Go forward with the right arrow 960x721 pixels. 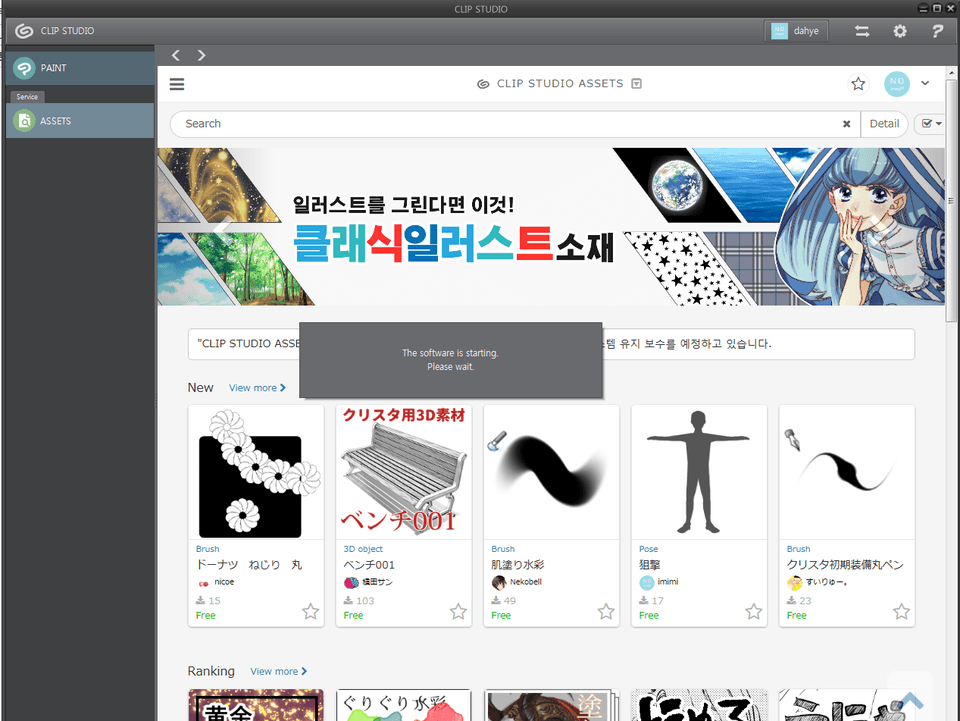tap(201, 55)
